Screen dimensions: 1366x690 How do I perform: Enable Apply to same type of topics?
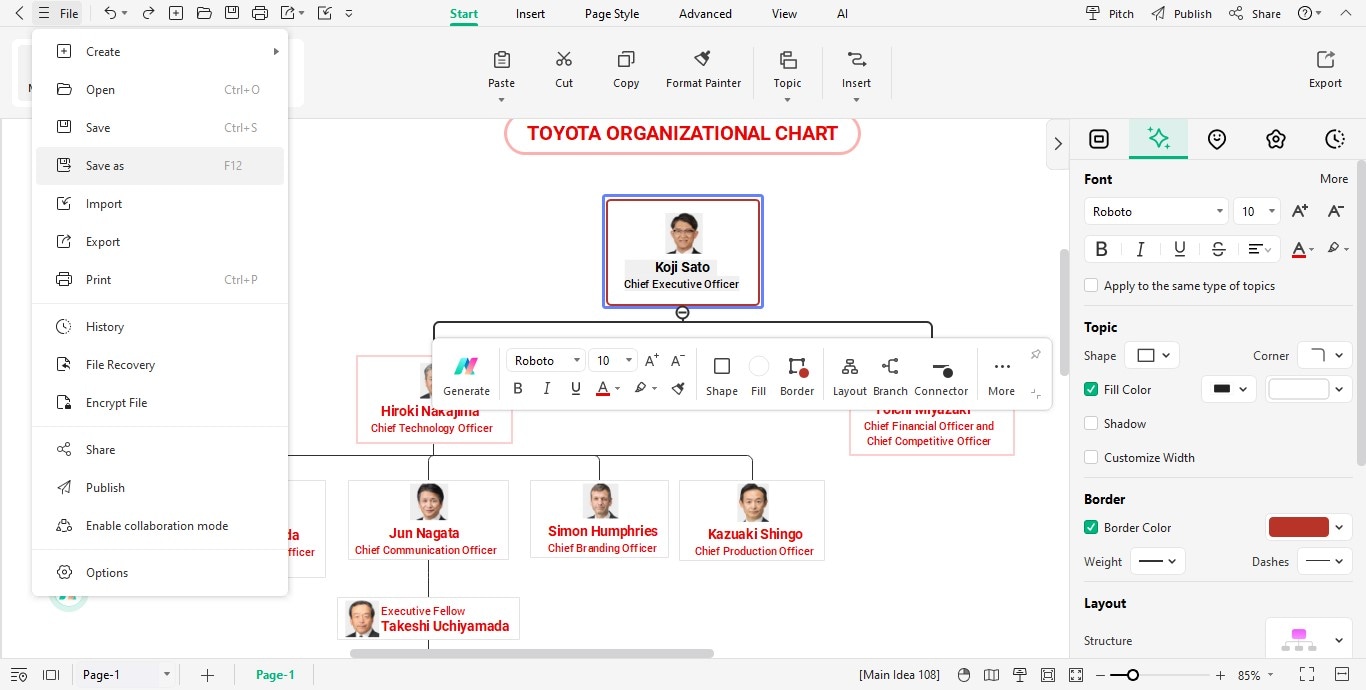[1091, 286]
